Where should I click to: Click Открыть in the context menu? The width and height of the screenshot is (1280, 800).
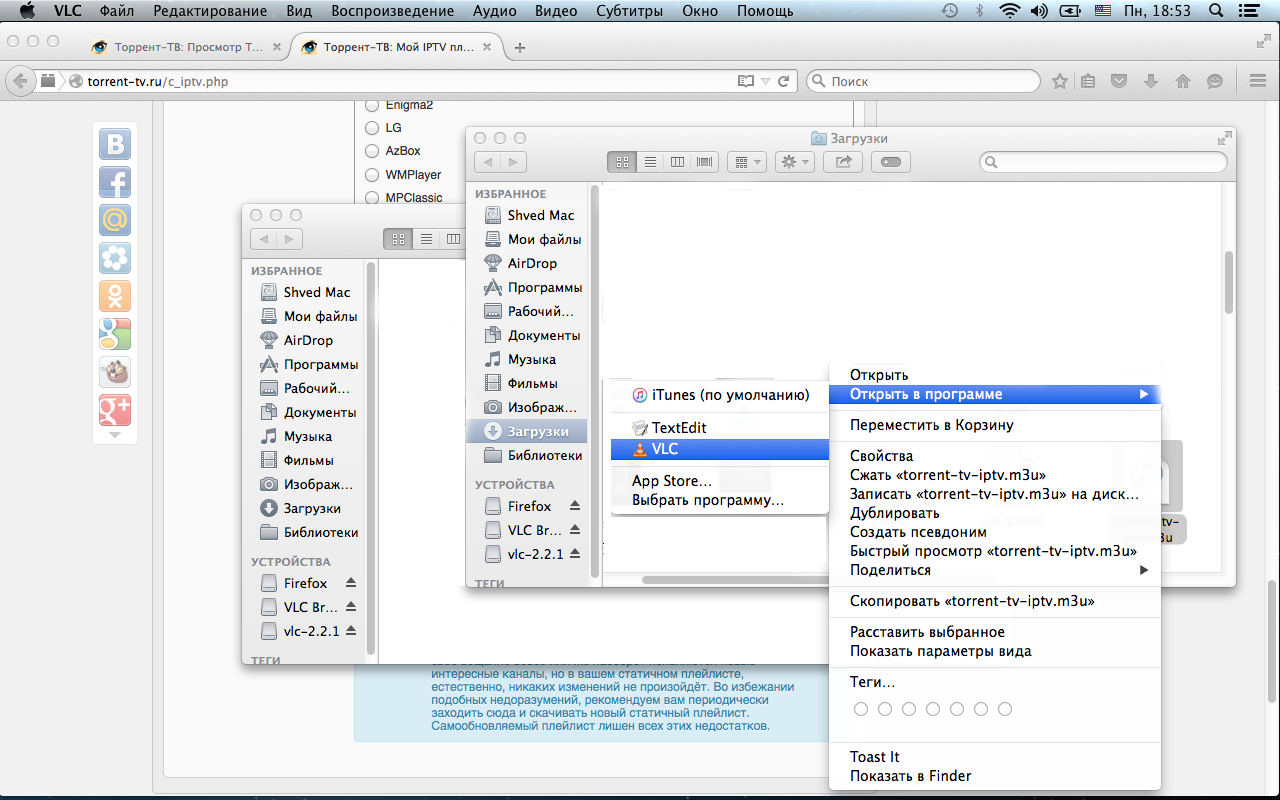pyautogui.click(x=996, y=375)
